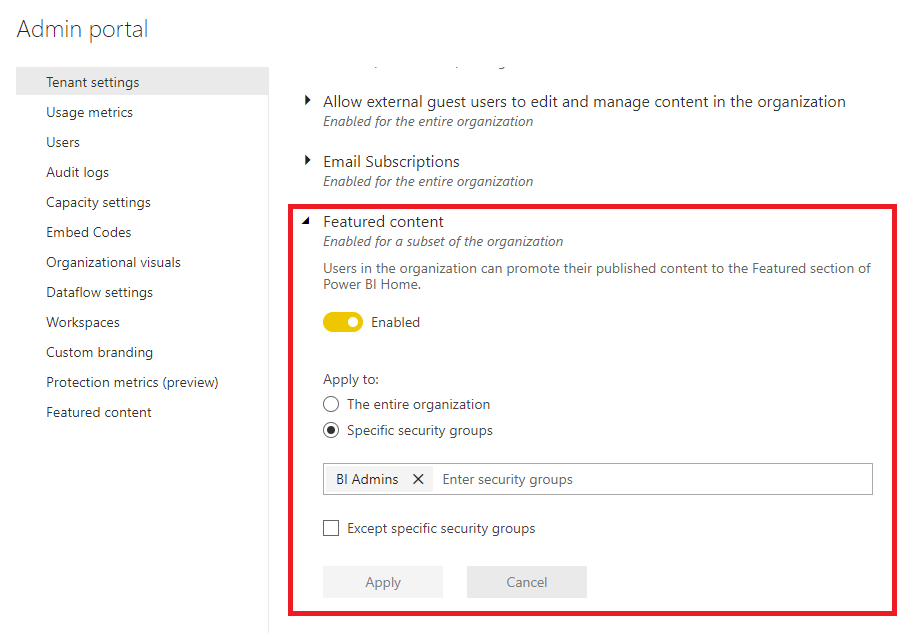Collapse the Featured content setting

pyautogui.click(x=307, y=221)
